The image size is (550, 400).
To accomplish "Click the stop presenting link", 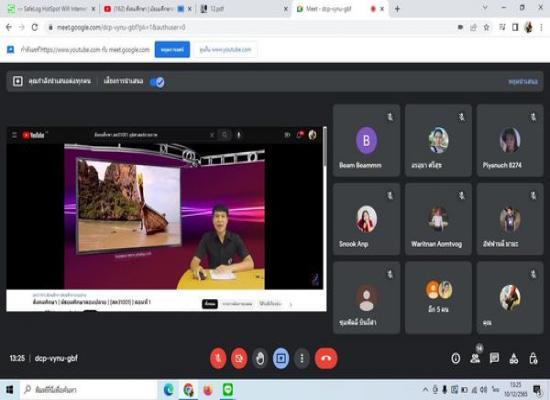I will (523, 82).
